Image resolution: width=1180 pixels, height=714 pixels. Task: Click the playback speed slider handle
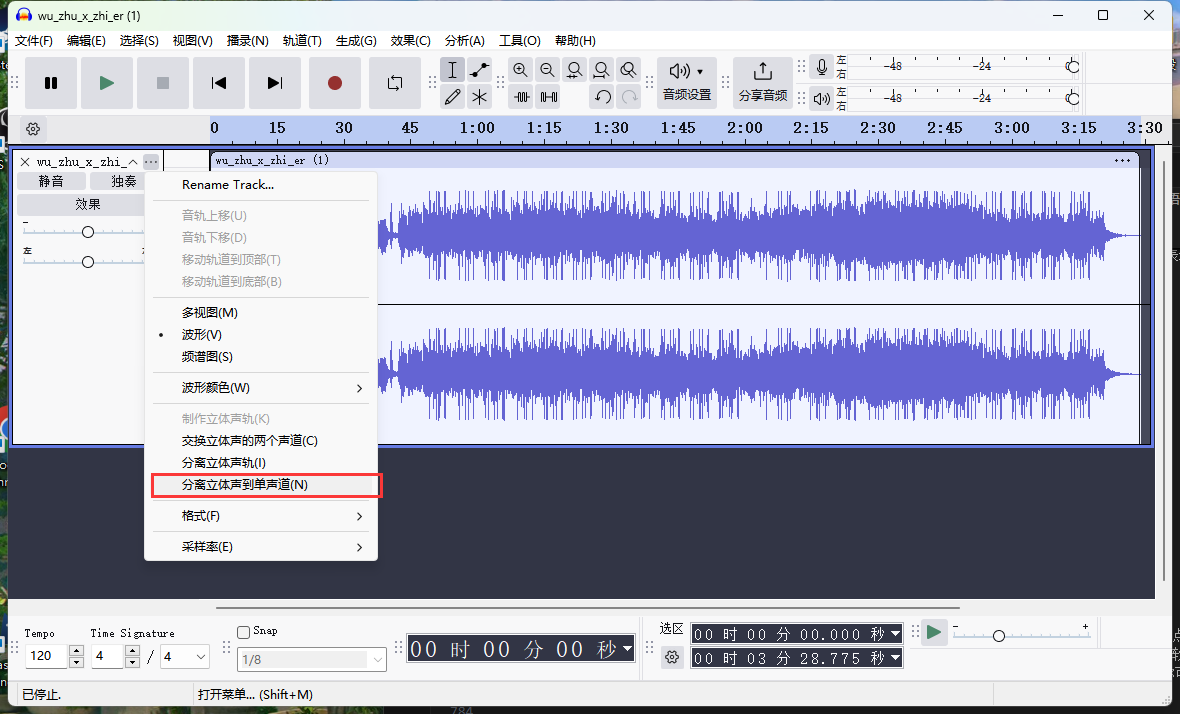tap(998, 636)
